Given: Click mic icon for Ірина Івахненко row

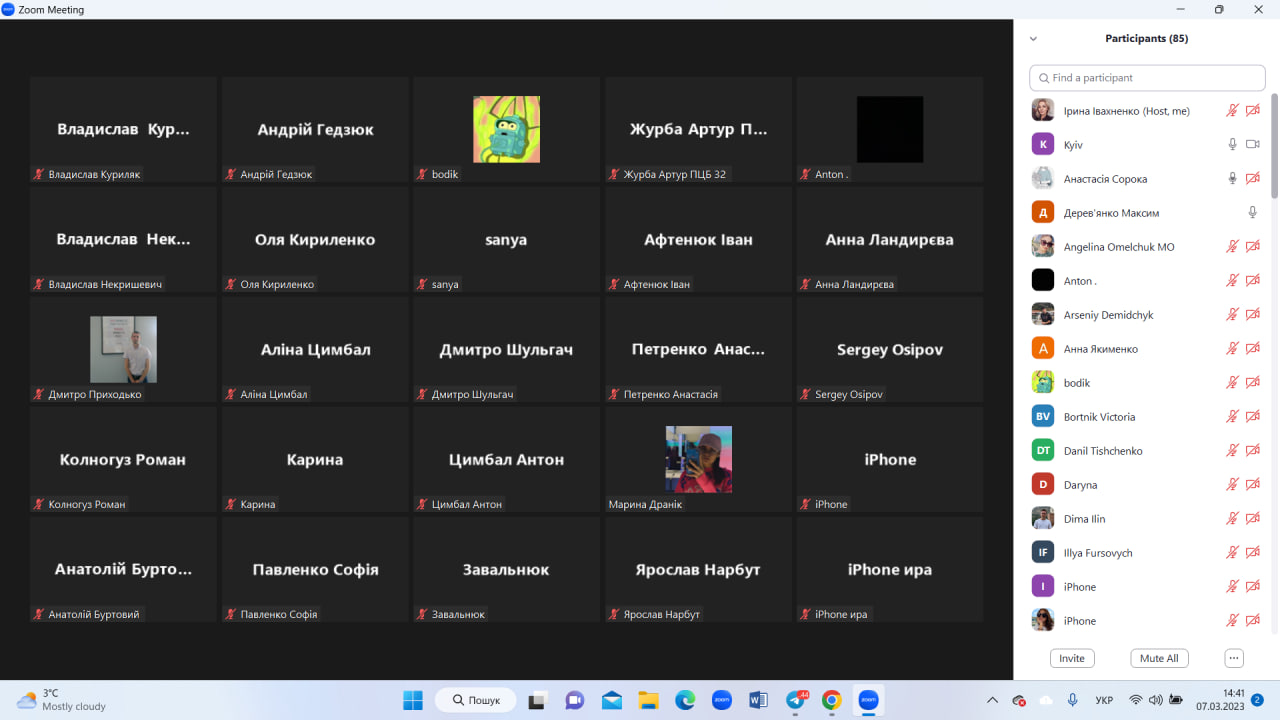Looking at the screenshot, I should point(1233,111).
